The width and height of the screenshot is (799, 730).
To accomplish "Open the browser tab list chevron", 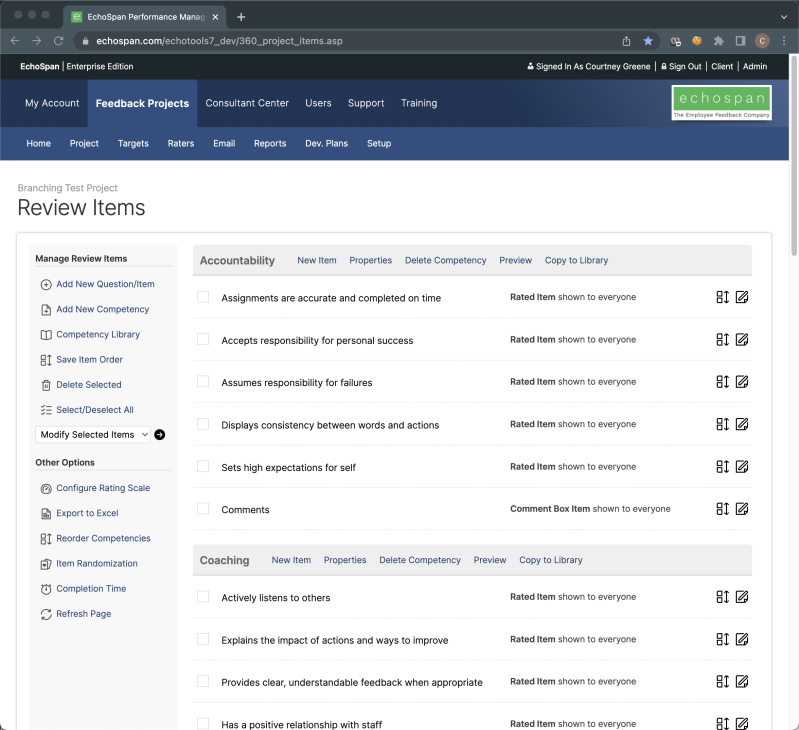I will 783,17.
